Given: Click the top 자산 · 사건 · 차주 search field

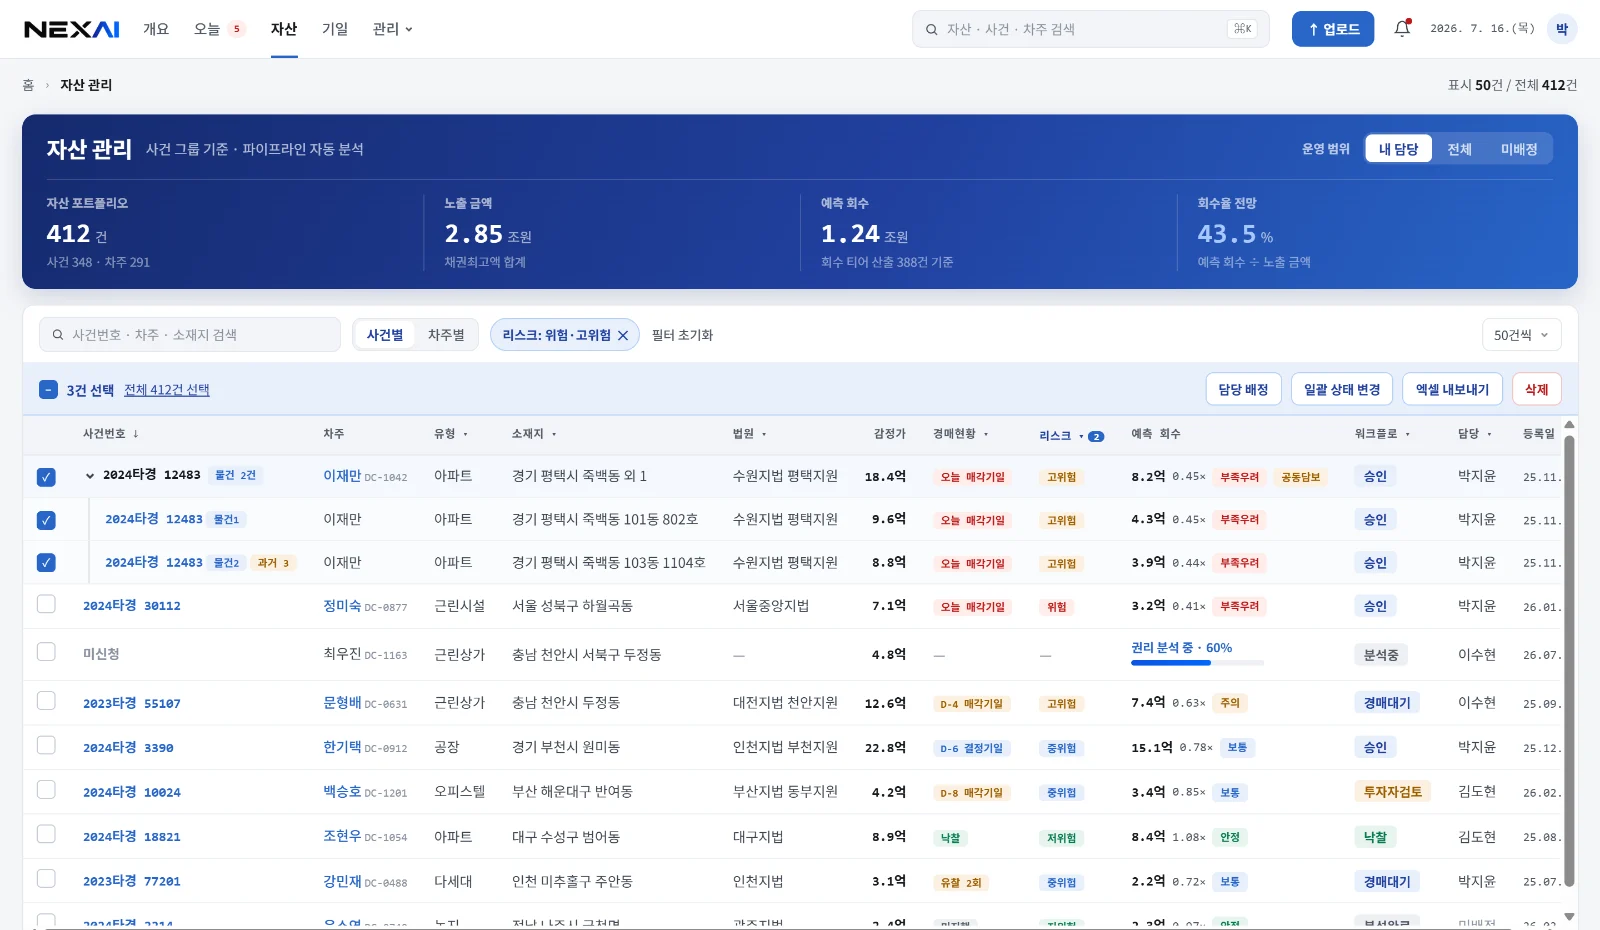Looking at the screenshot, I should 1090,29.
